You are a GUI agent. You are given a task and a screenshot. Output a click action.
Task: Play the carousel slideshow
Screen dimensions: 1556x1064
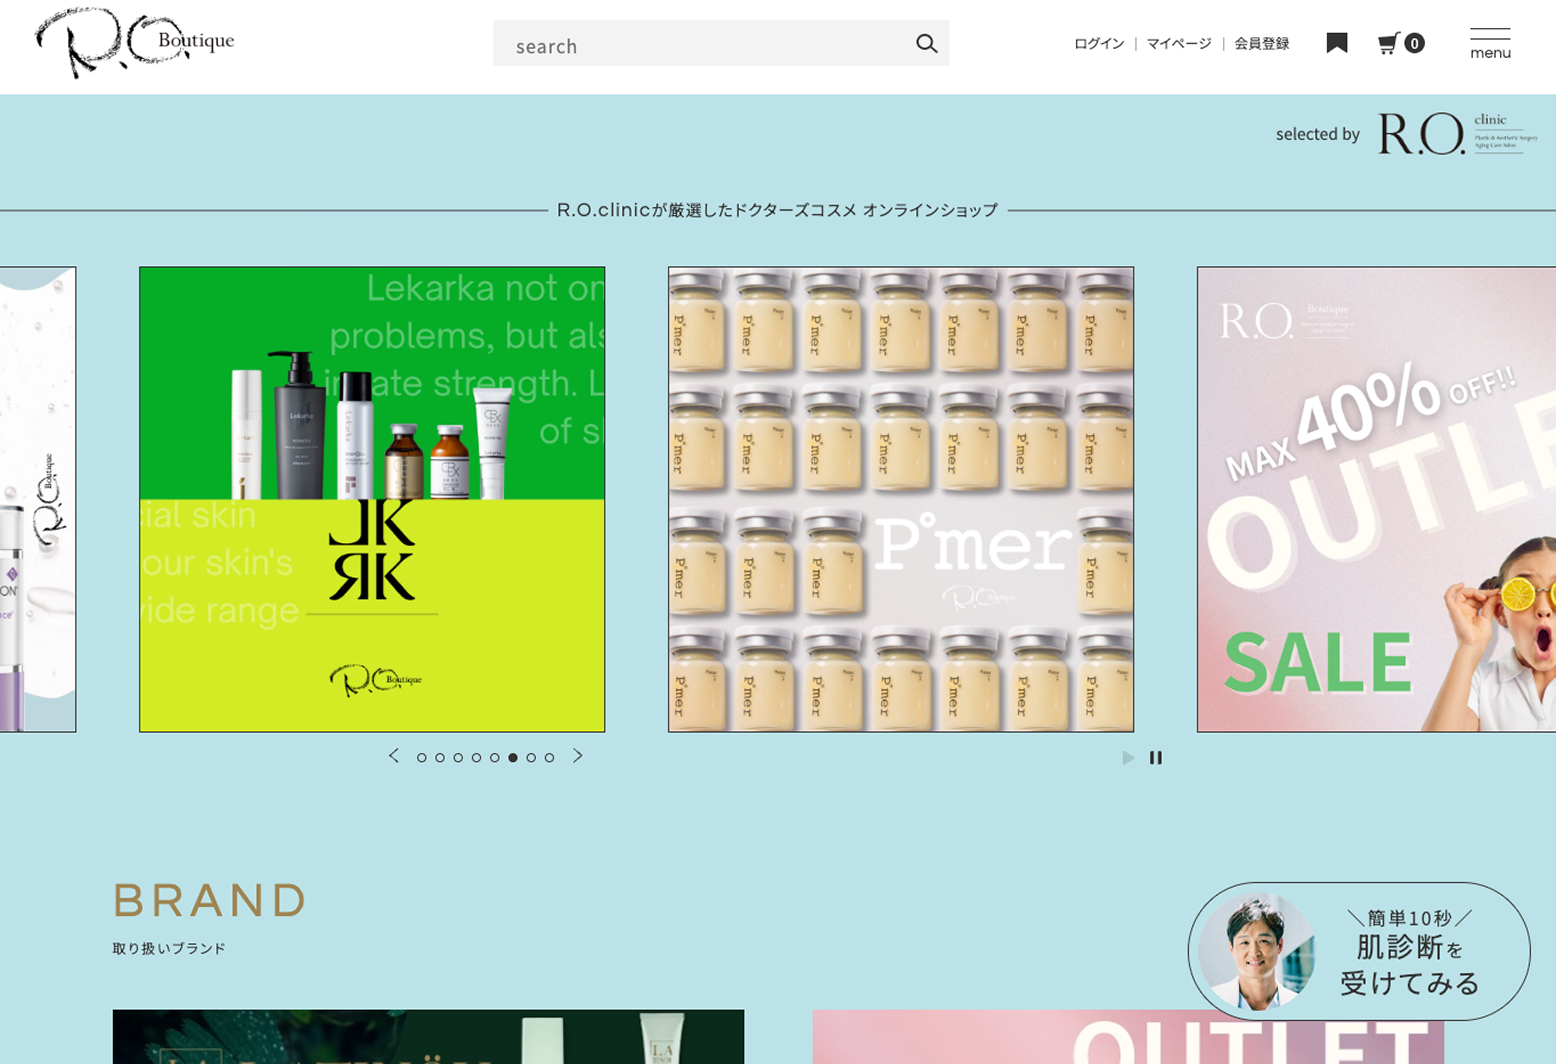[1128, 758]
